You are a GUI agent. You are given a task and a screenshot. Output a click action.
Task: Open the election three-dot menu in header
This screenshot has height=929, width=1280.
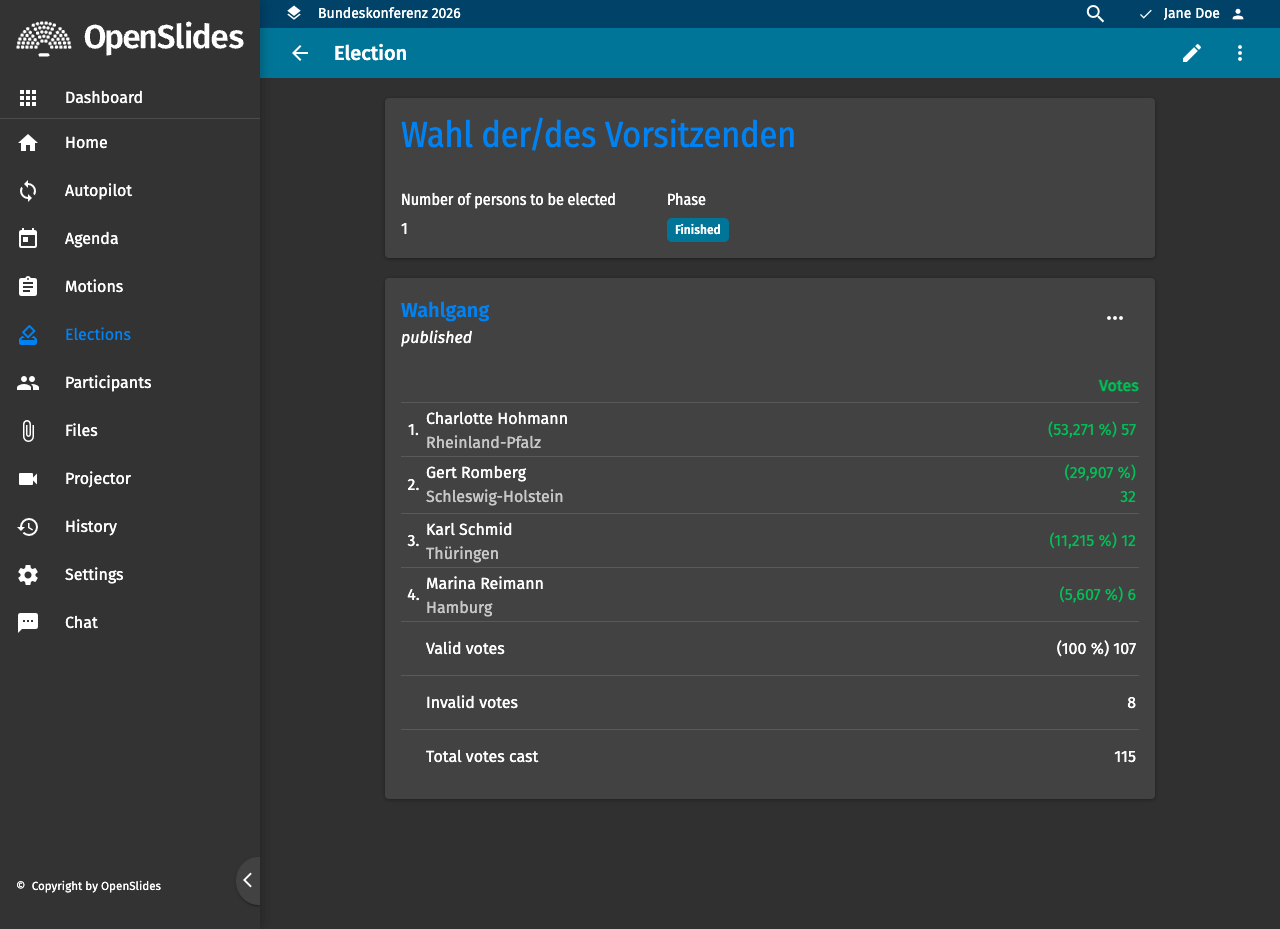click(1240, 53)
